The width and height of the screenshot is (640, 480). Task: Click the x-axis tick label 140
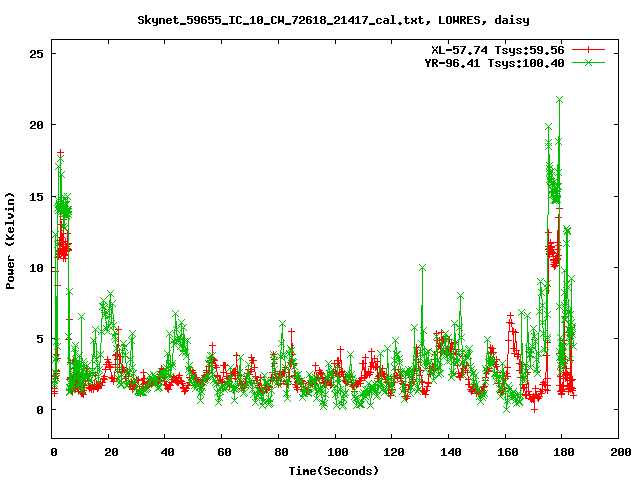(x=451, y=452)
